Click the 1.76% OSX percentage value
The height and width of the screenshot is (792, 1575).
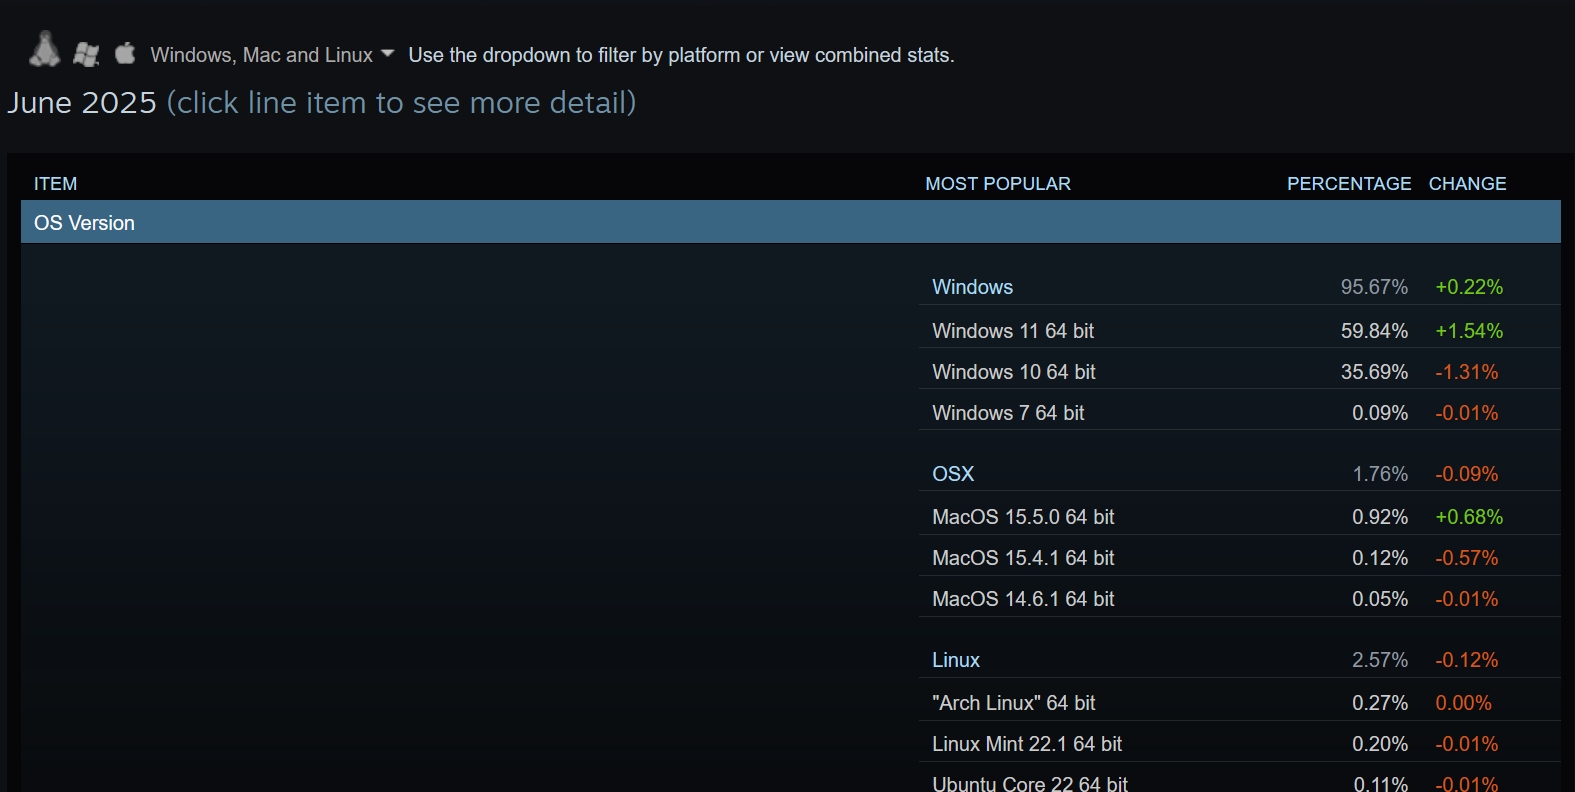[x=1380, y=474]
